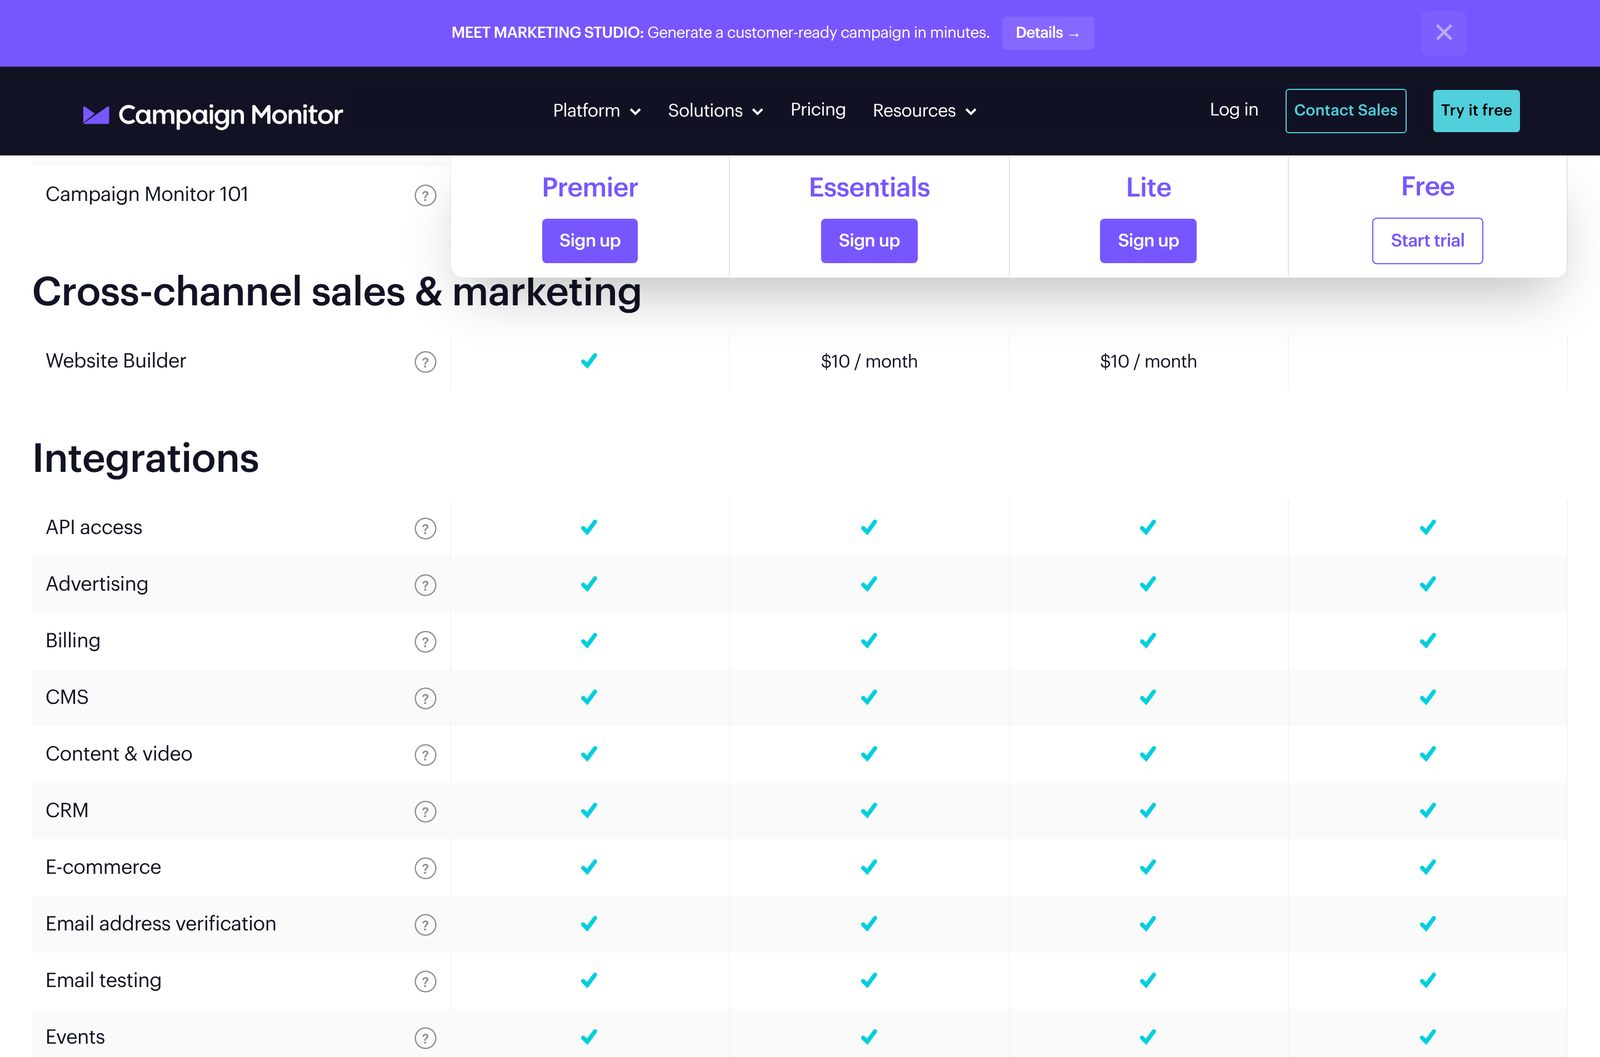Click Essentials $10 / month Website Builder price
The image size is (1600, 1057).
(869, 362)
